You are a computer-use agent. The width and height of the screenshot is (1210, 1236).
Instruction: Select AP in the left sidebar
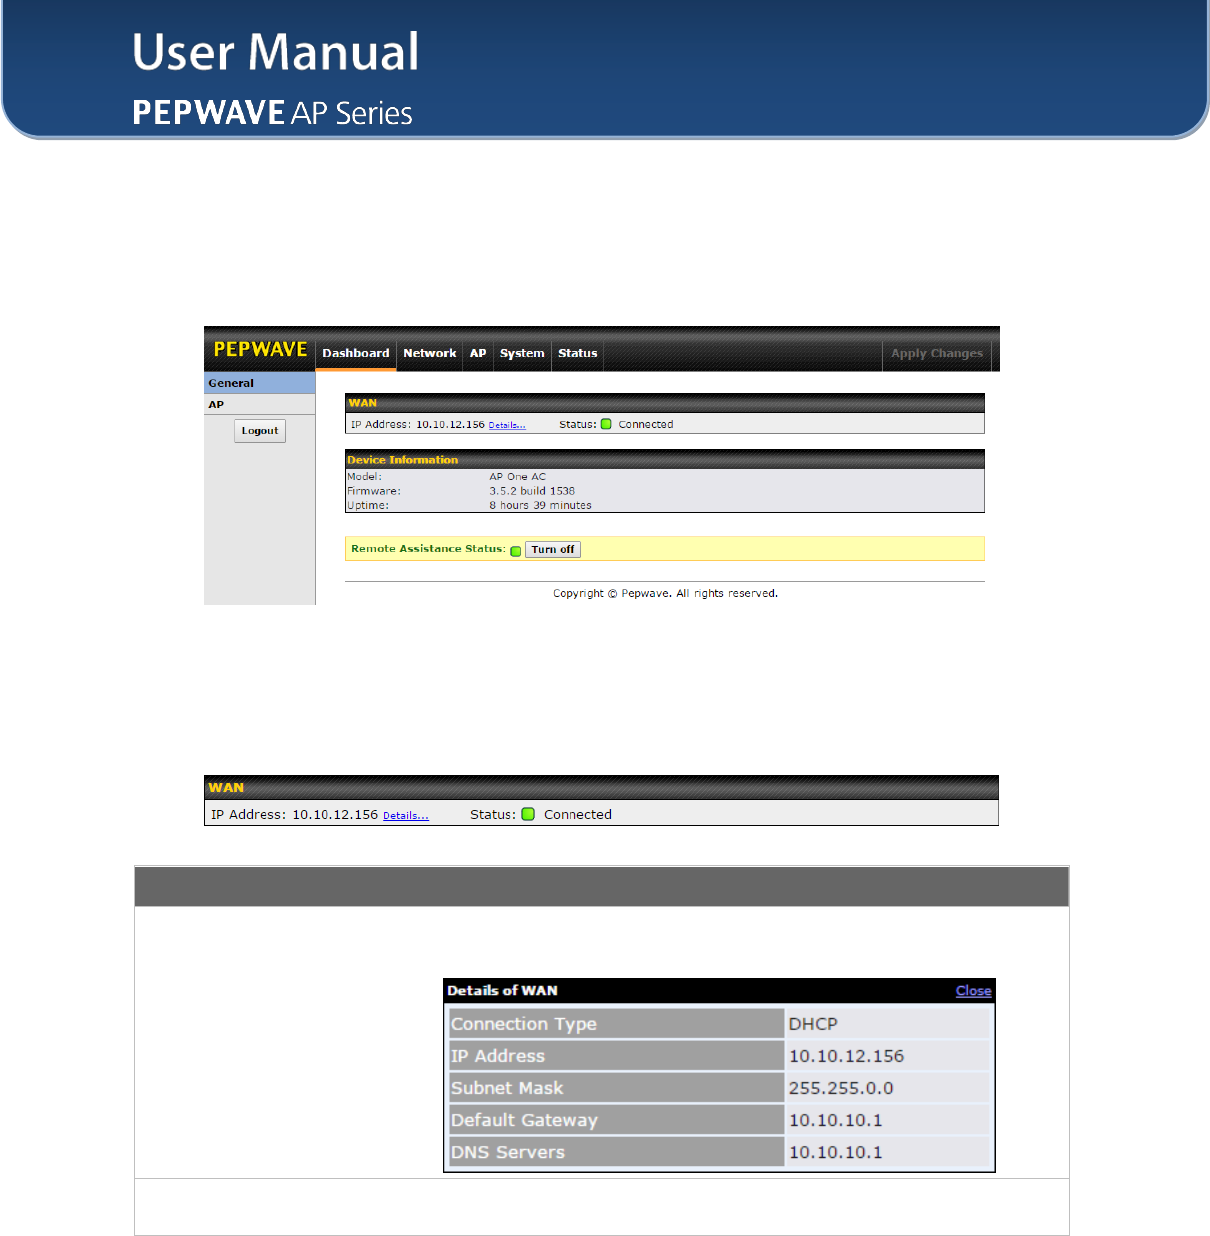point(260,404)
